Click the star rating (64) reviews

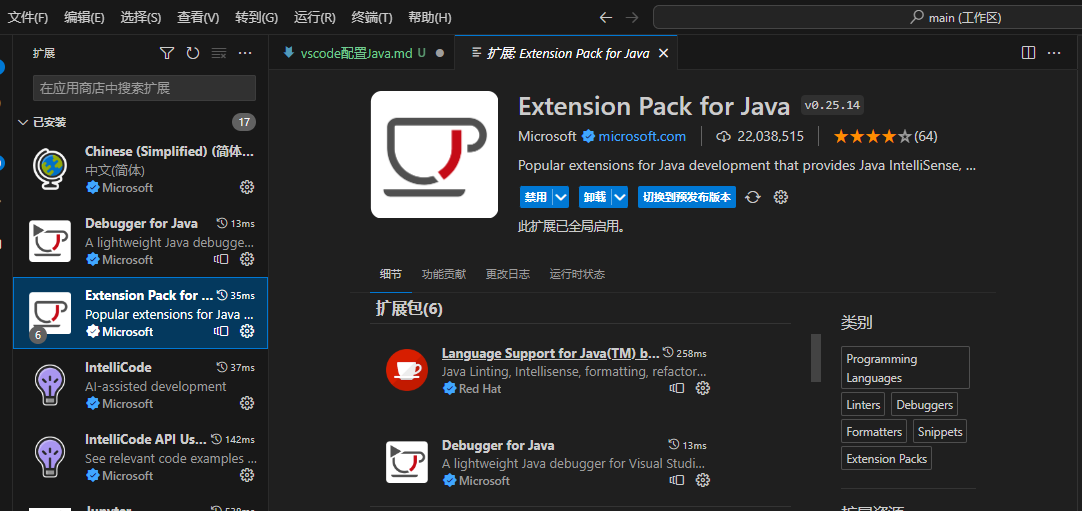tap(885, 137)
